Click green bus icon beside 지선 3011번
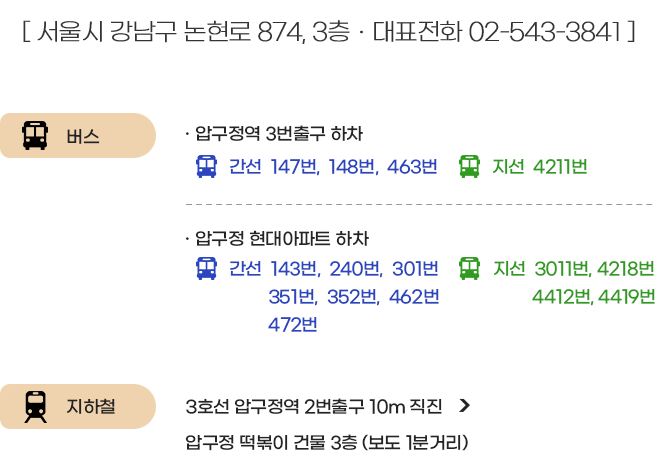 click(469, 269)
